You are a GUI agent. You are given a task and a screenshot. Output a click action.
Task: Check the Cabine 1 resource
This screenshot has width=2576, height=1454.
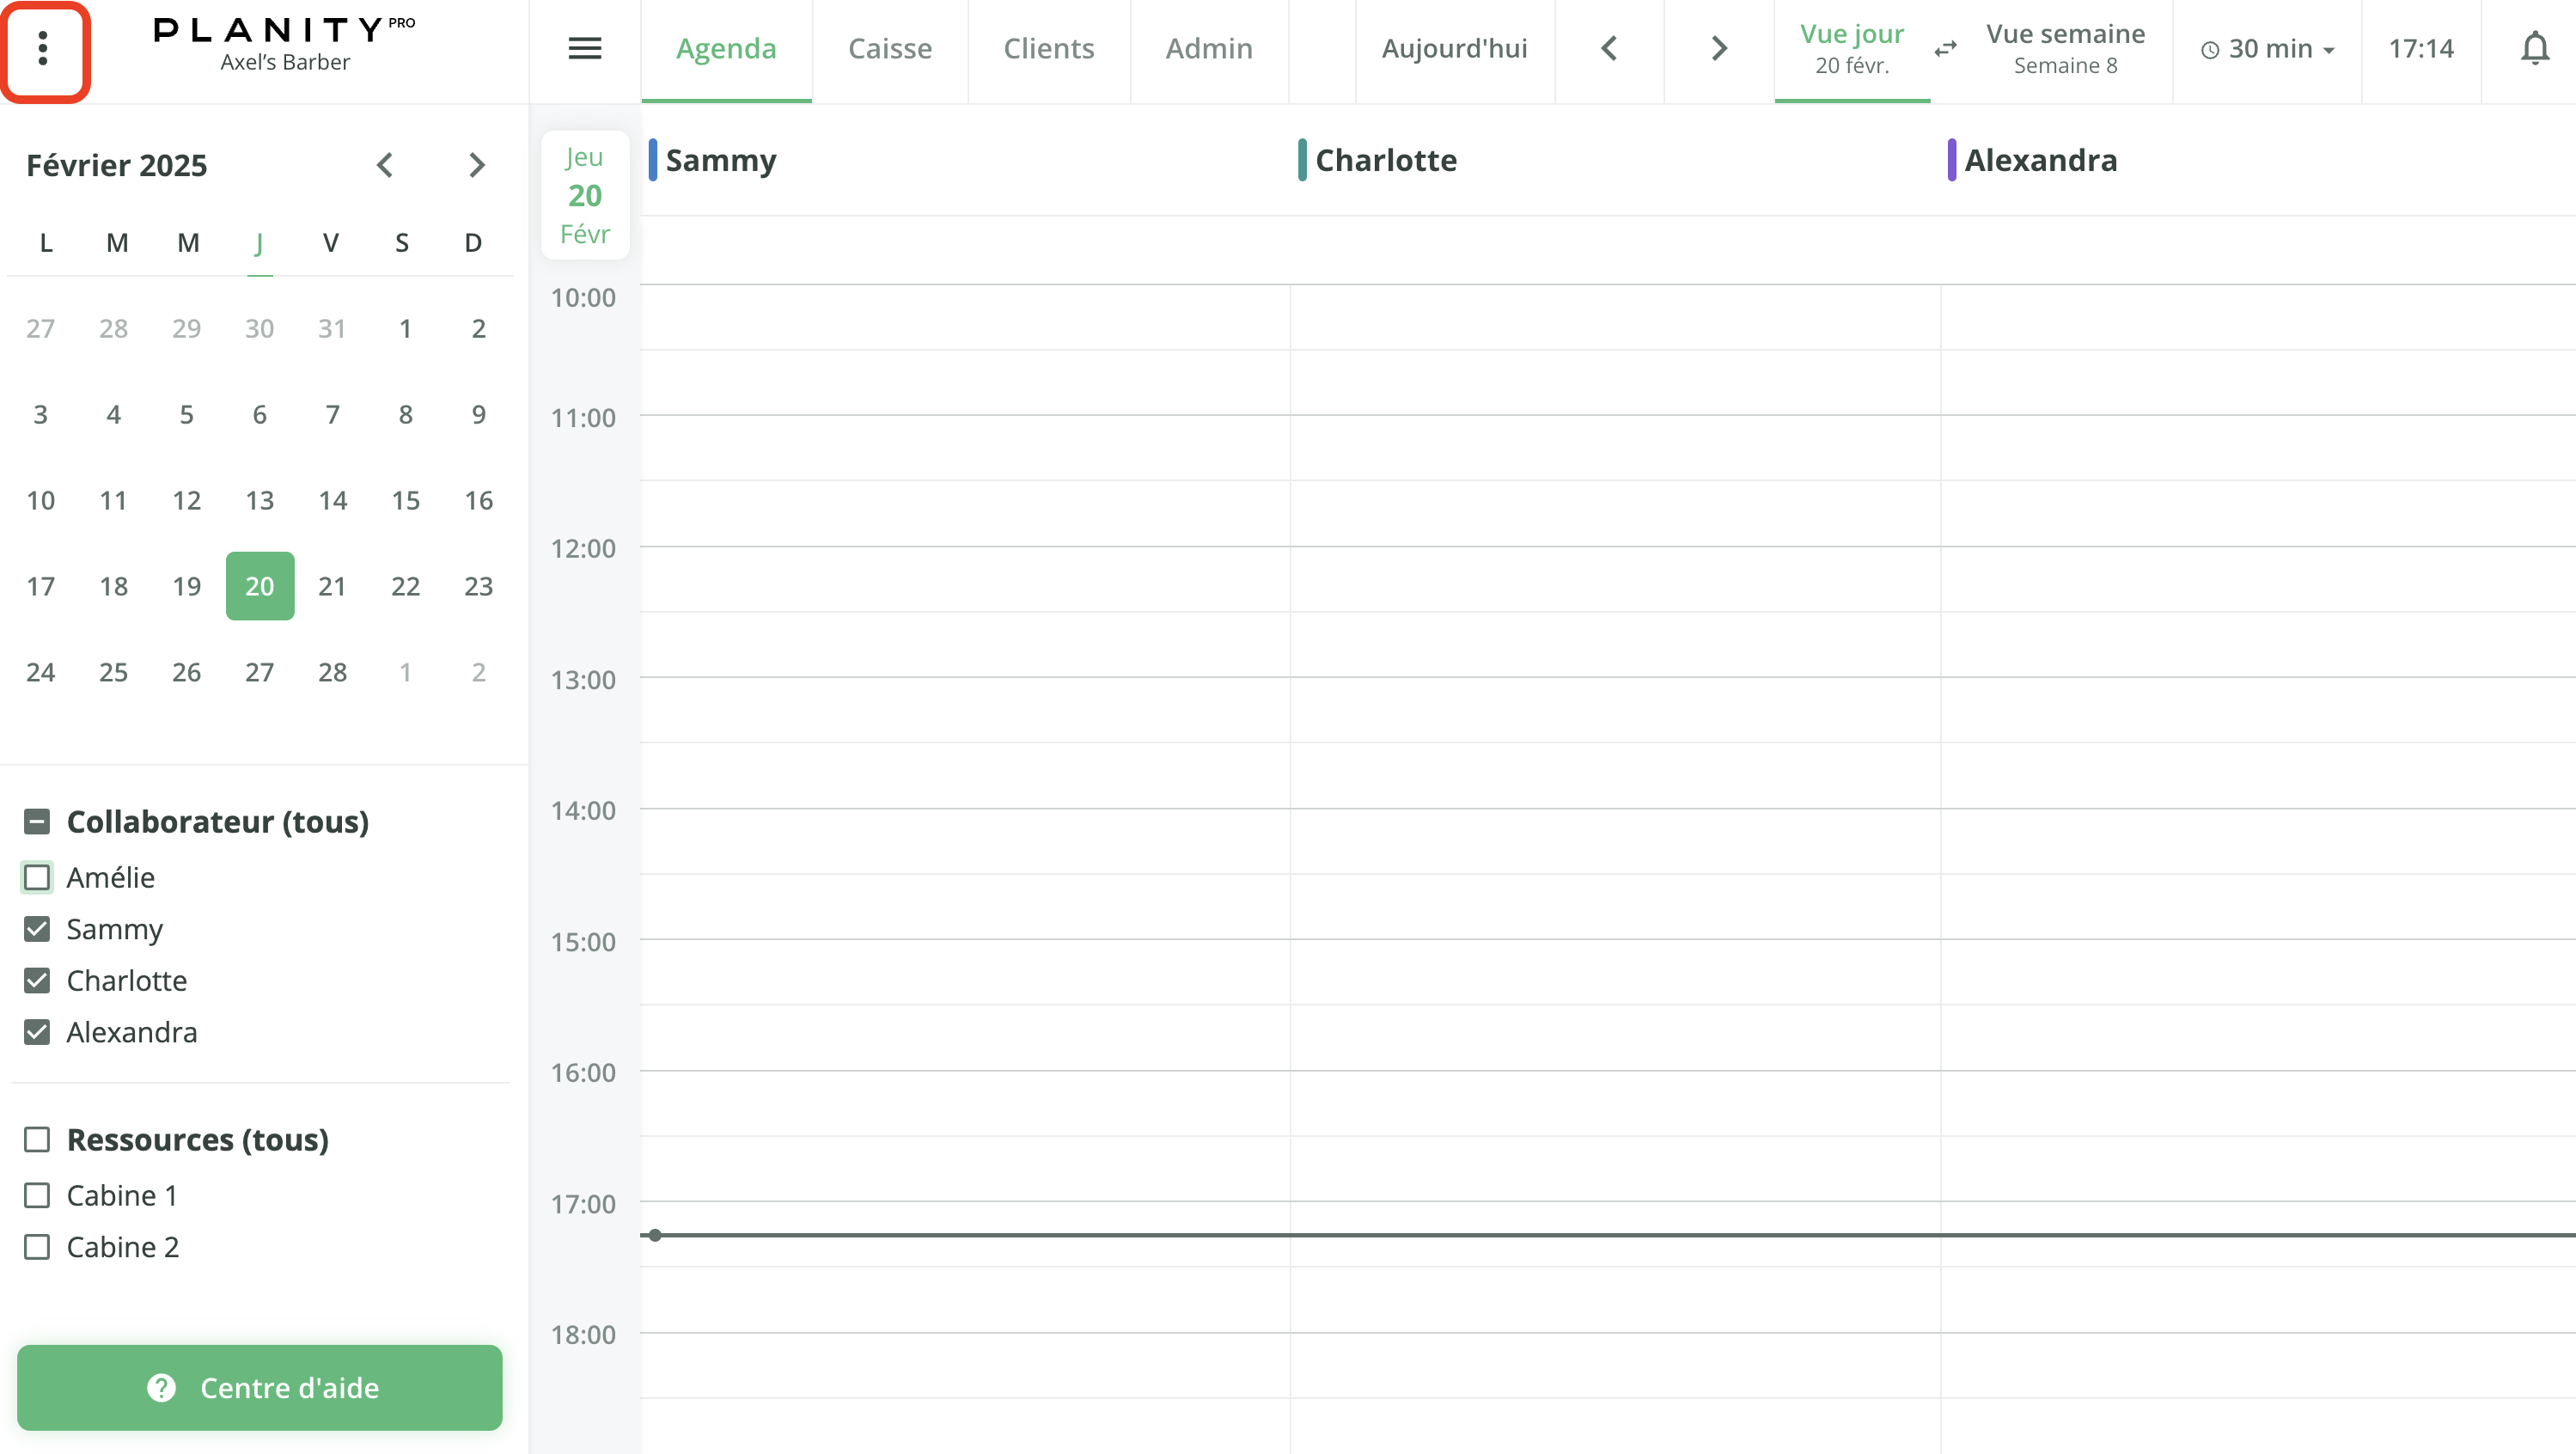click(x=37, y=1195)
